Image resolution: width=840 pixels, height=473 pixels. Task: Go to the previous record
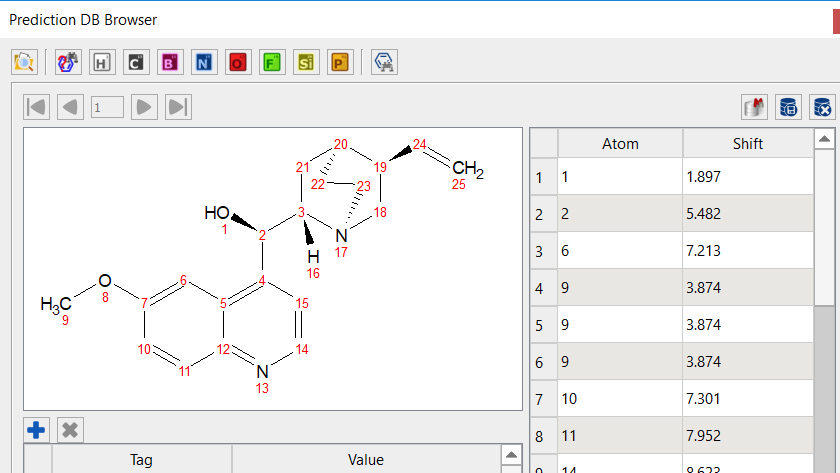tap(70, 107)
